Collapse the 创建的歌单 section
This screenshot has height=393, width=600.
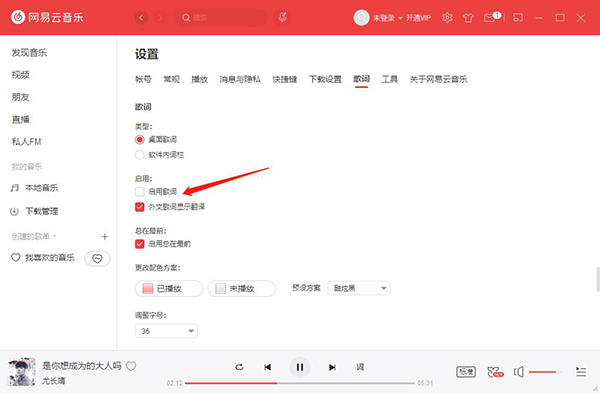point(34,236)
